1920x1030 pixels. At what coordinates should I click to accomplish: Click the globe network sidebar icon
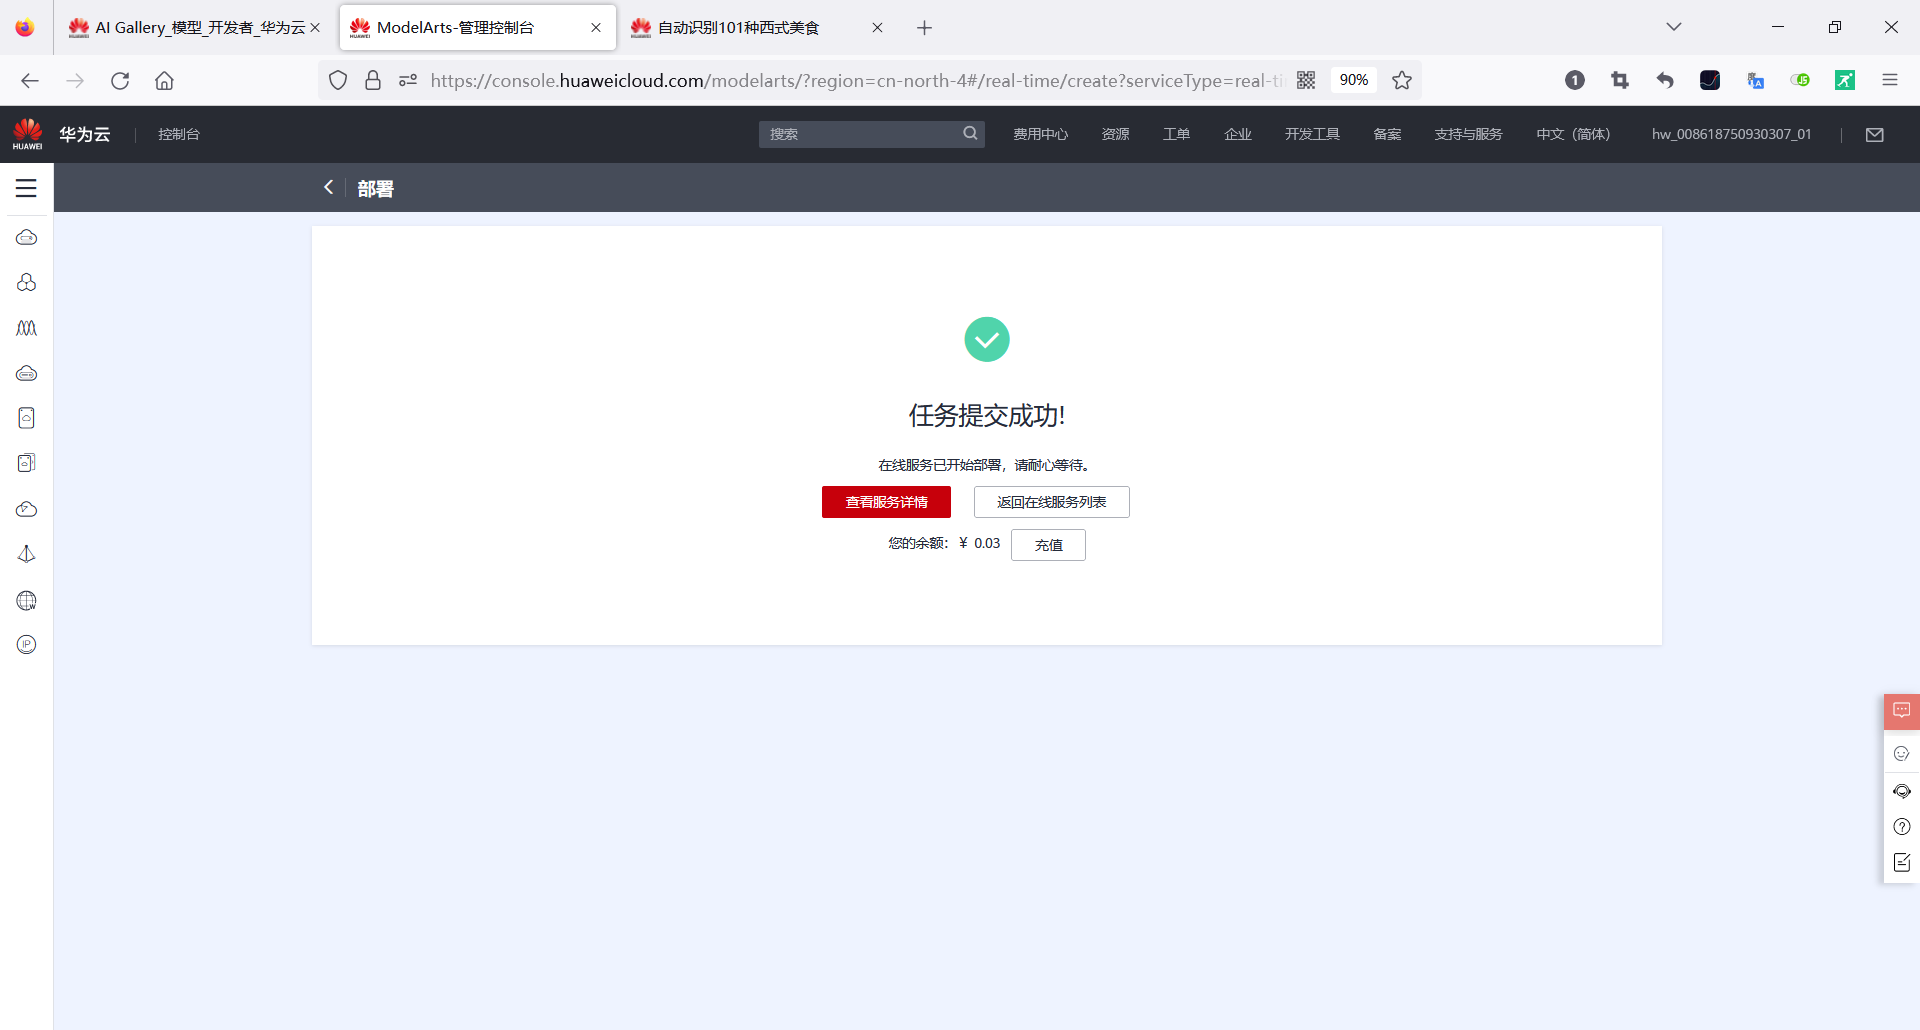[27, 600]
